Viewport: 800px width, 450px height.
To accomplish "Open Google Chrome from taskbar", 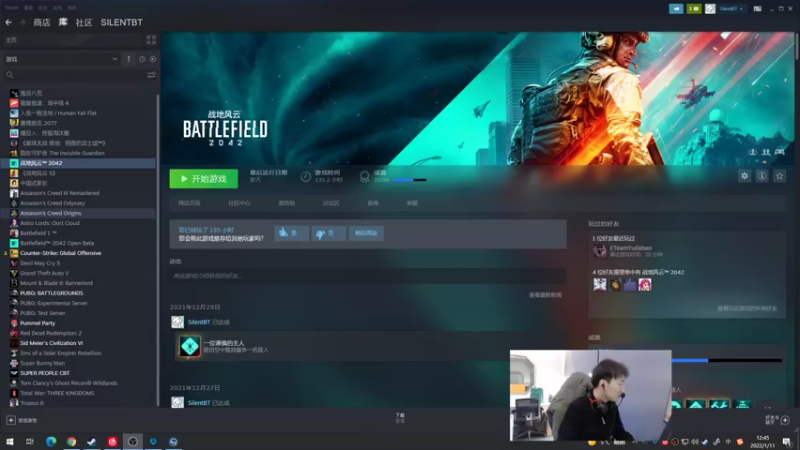I will pos(71,442).
